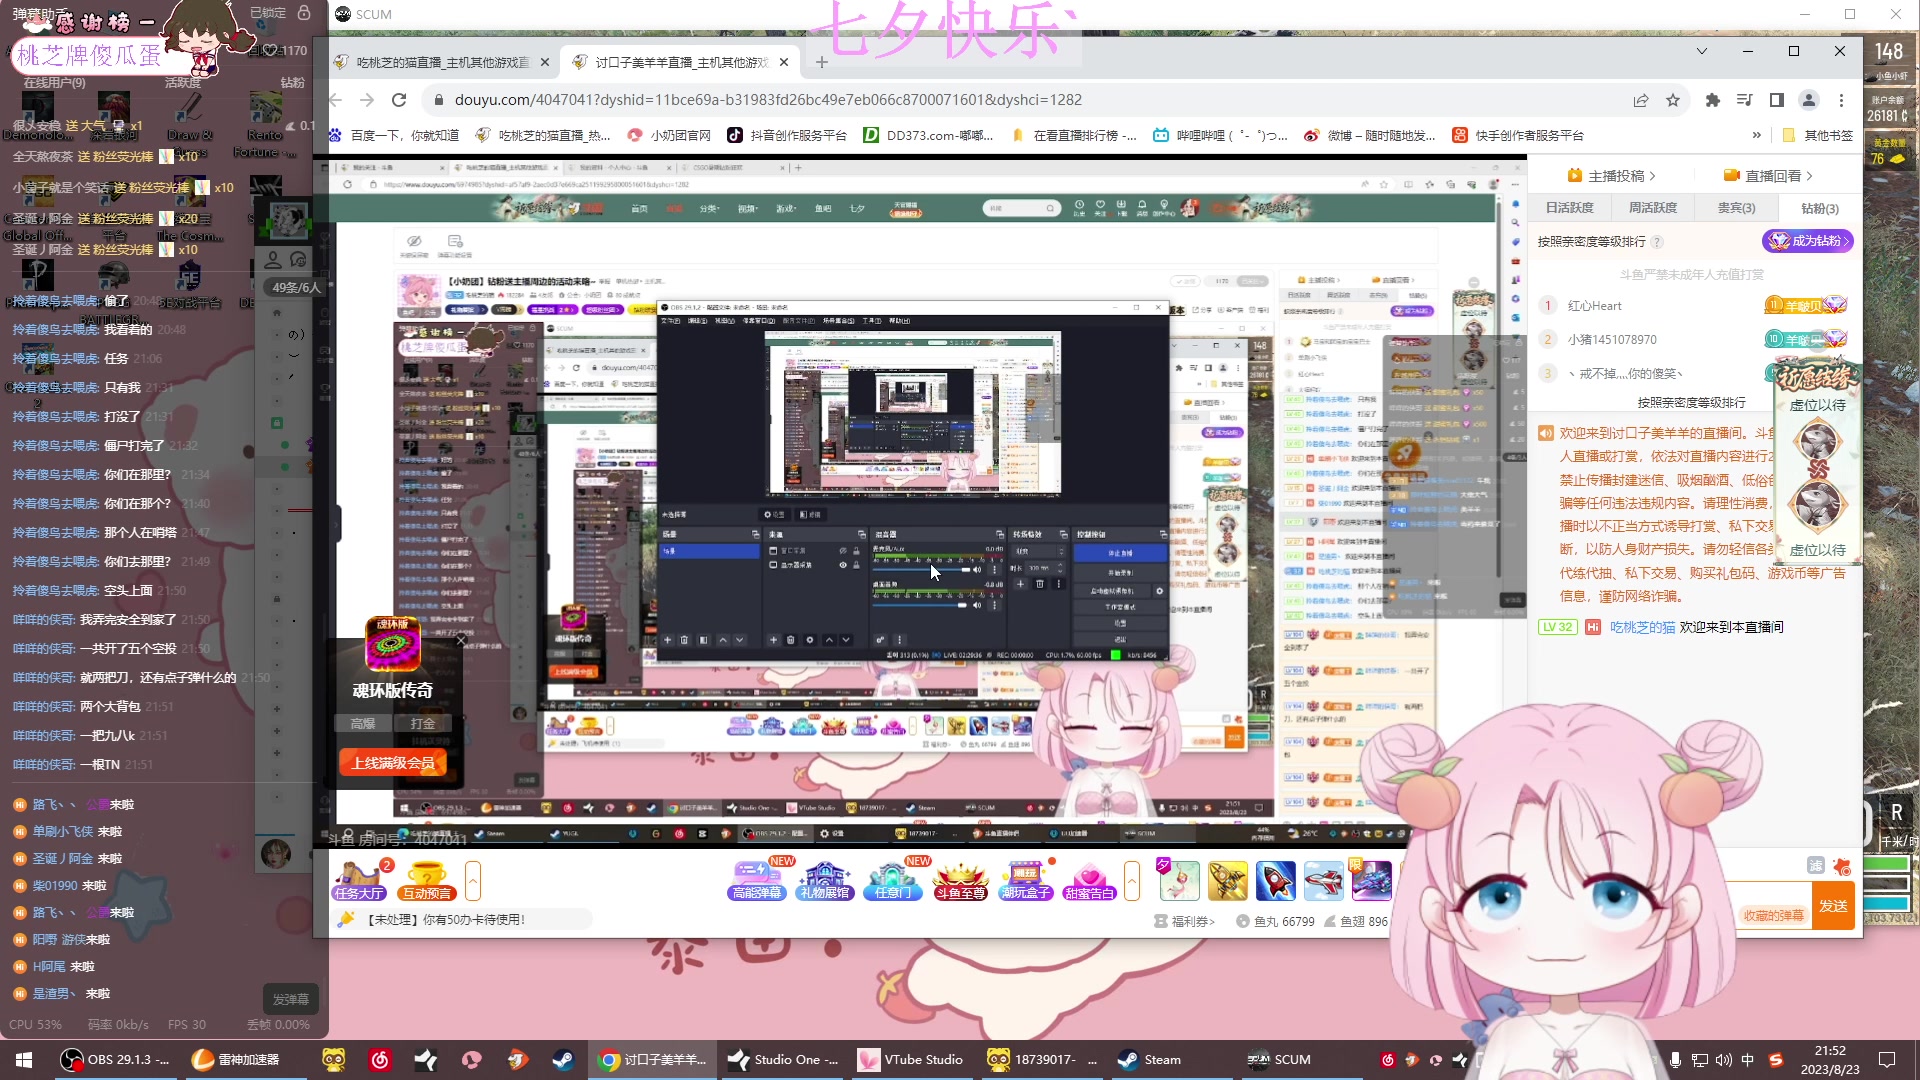
Task: Go back in Chrome history
Action: coord(336,100)
